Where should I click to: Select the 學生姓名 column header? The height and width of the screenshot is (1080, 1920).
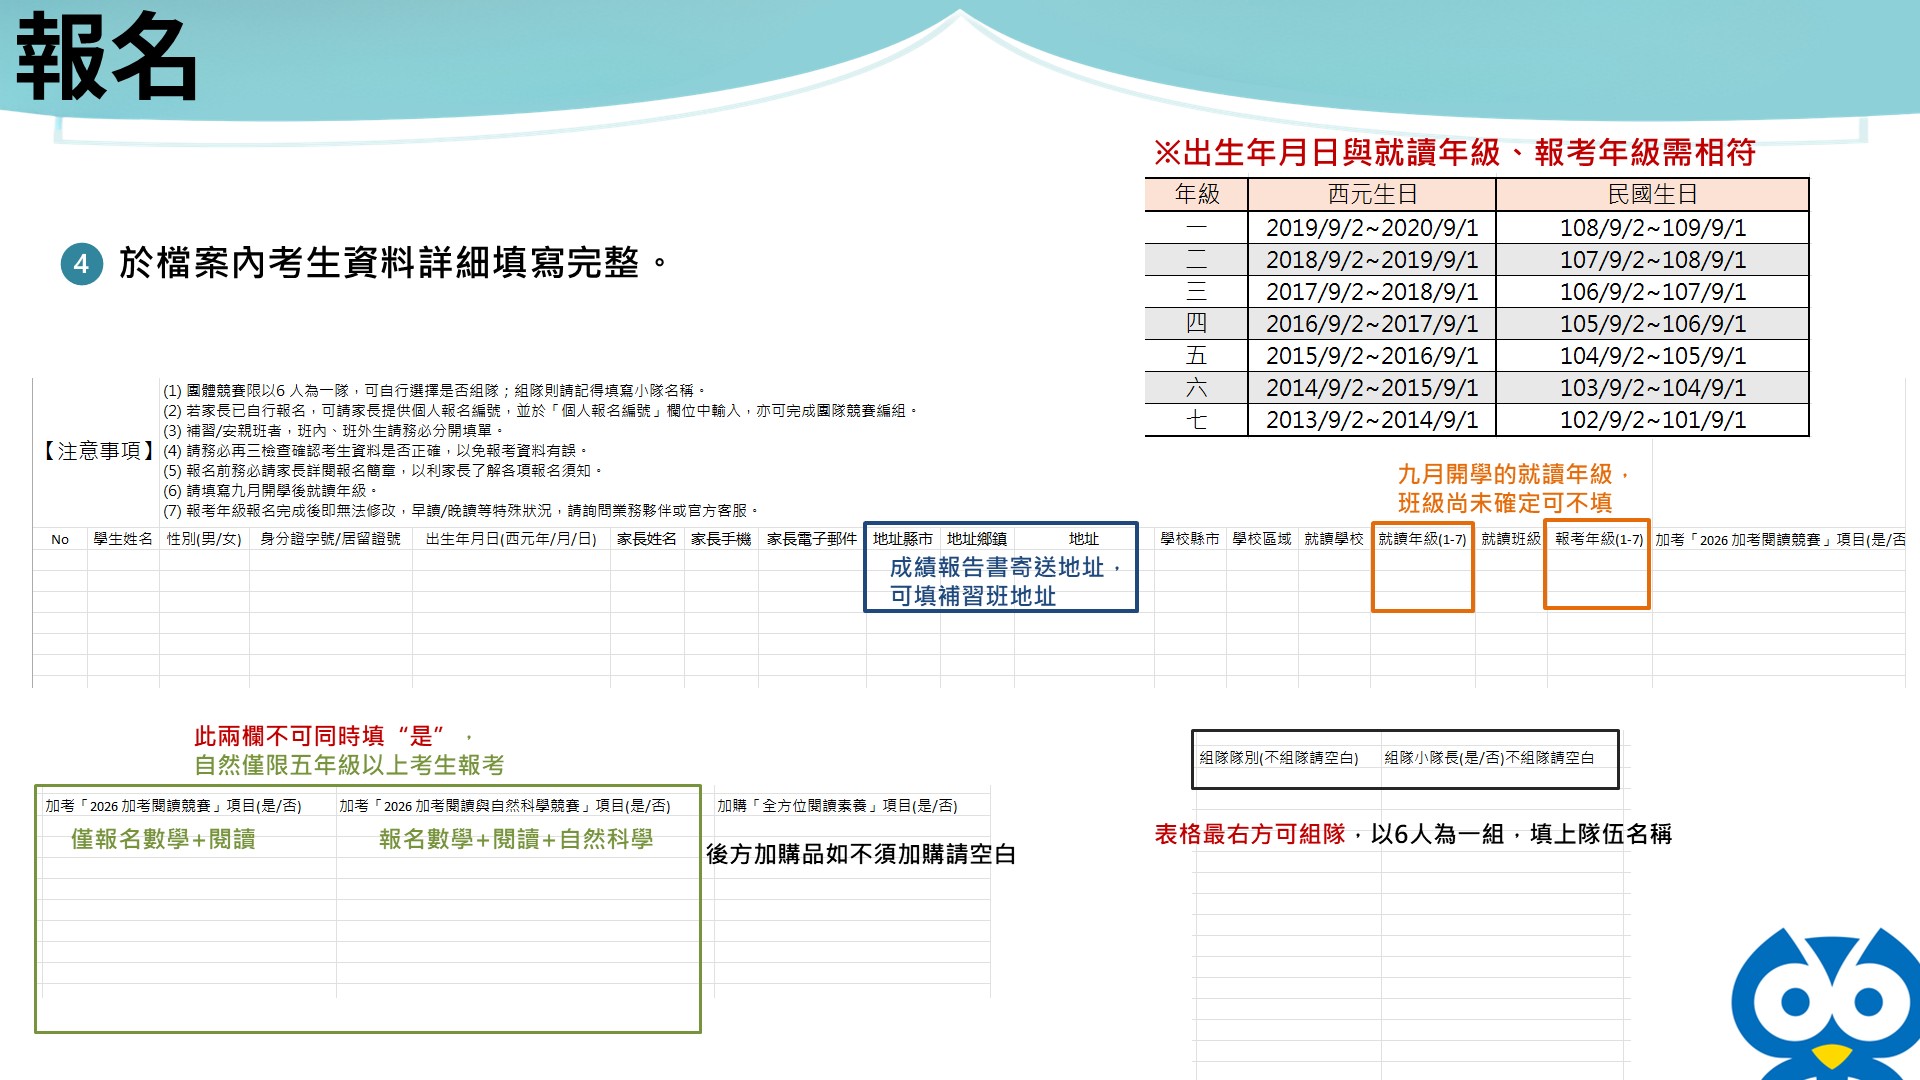123,539
